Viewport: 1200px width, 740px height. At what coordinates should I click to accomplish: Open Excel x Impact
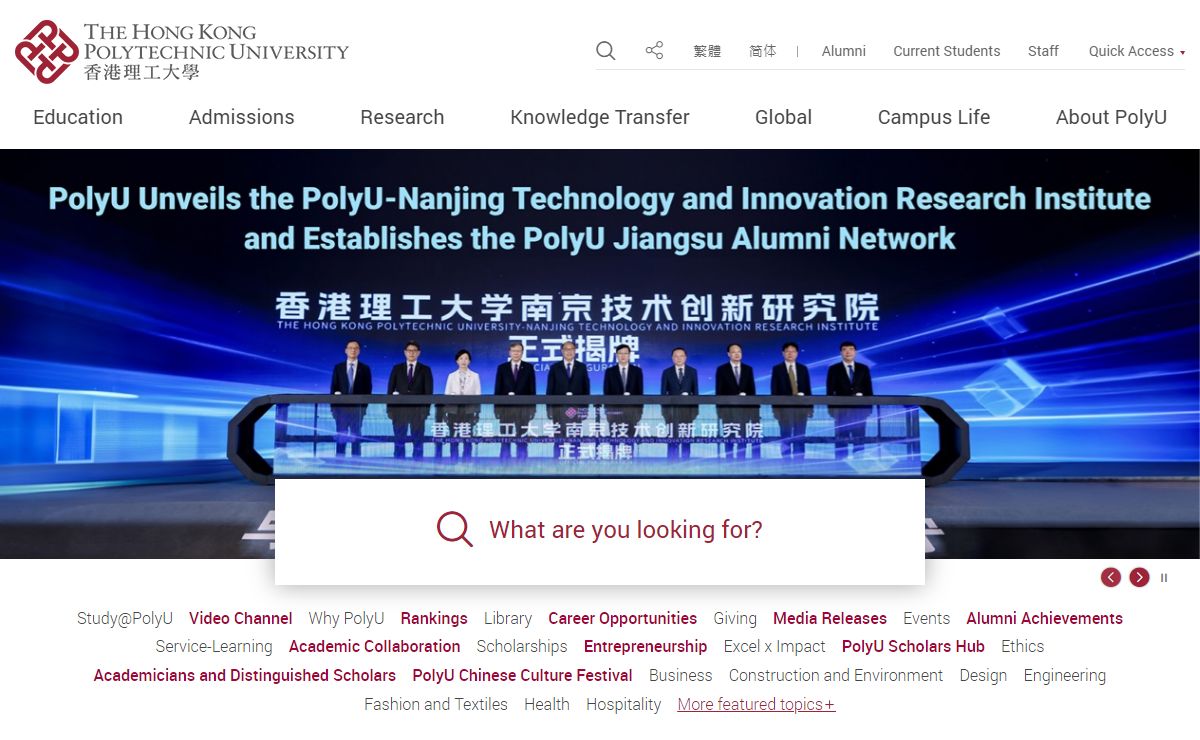click(x=775, y=646)
